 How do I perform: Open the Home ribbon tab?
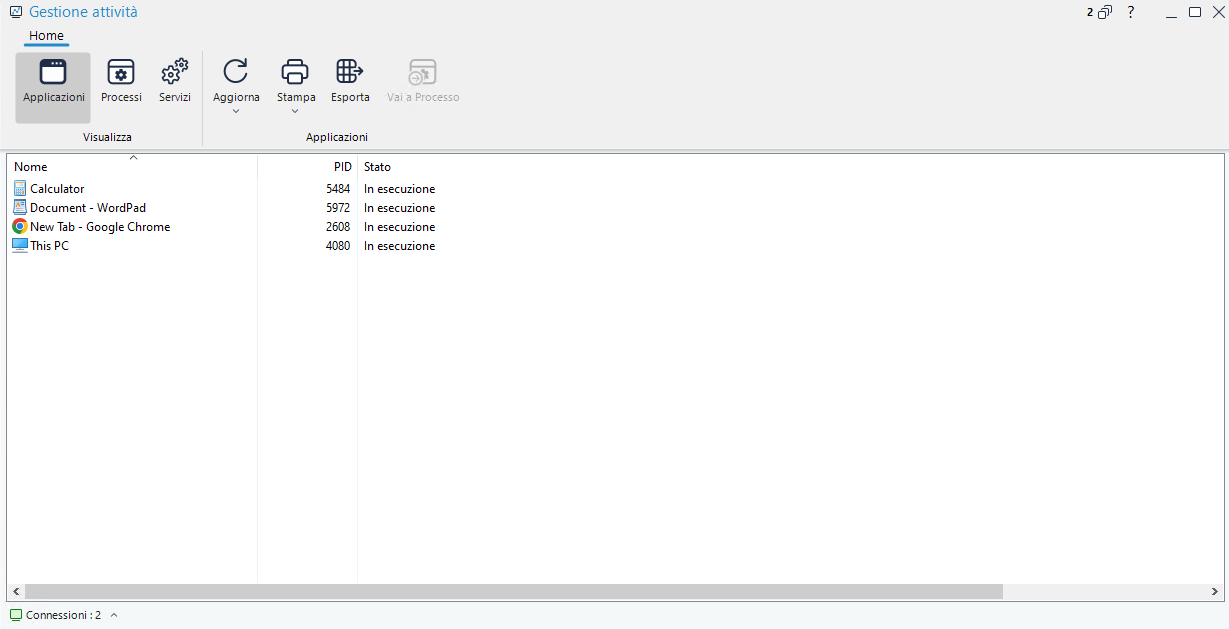pyautogui.click(x=46, y=36)
